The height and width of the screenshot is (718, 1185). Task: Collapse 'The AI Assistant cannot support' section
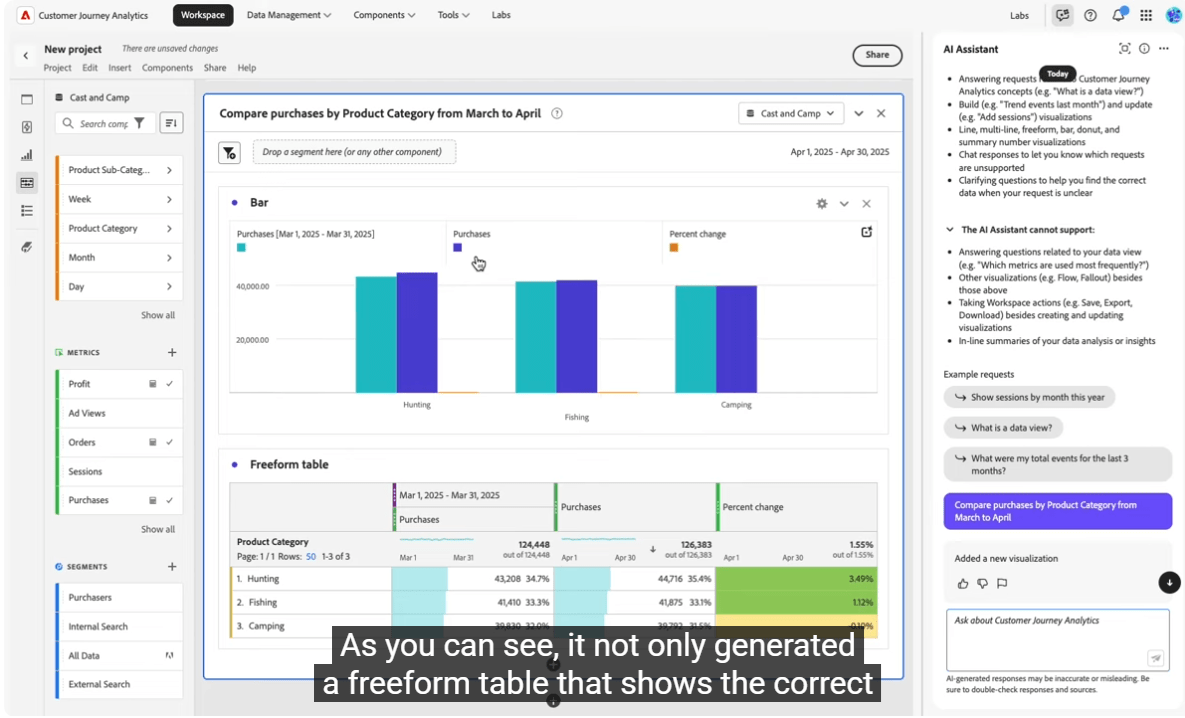[950, 230]
